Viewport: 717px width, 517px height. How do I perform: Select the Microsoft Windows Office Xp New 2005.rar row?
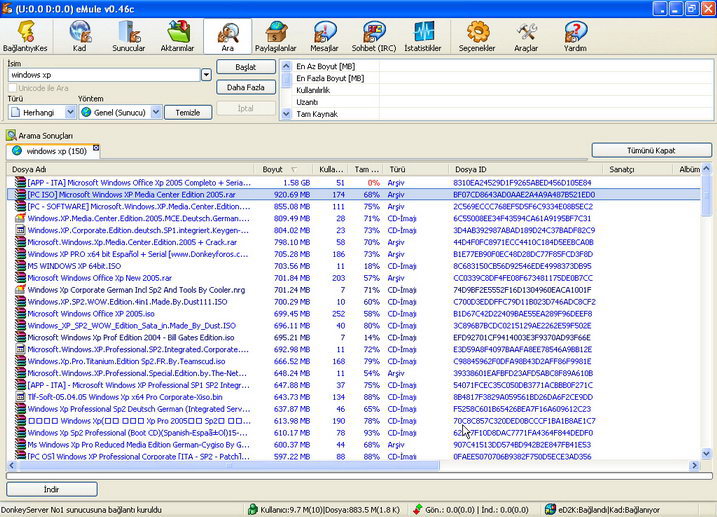[353, 277]
